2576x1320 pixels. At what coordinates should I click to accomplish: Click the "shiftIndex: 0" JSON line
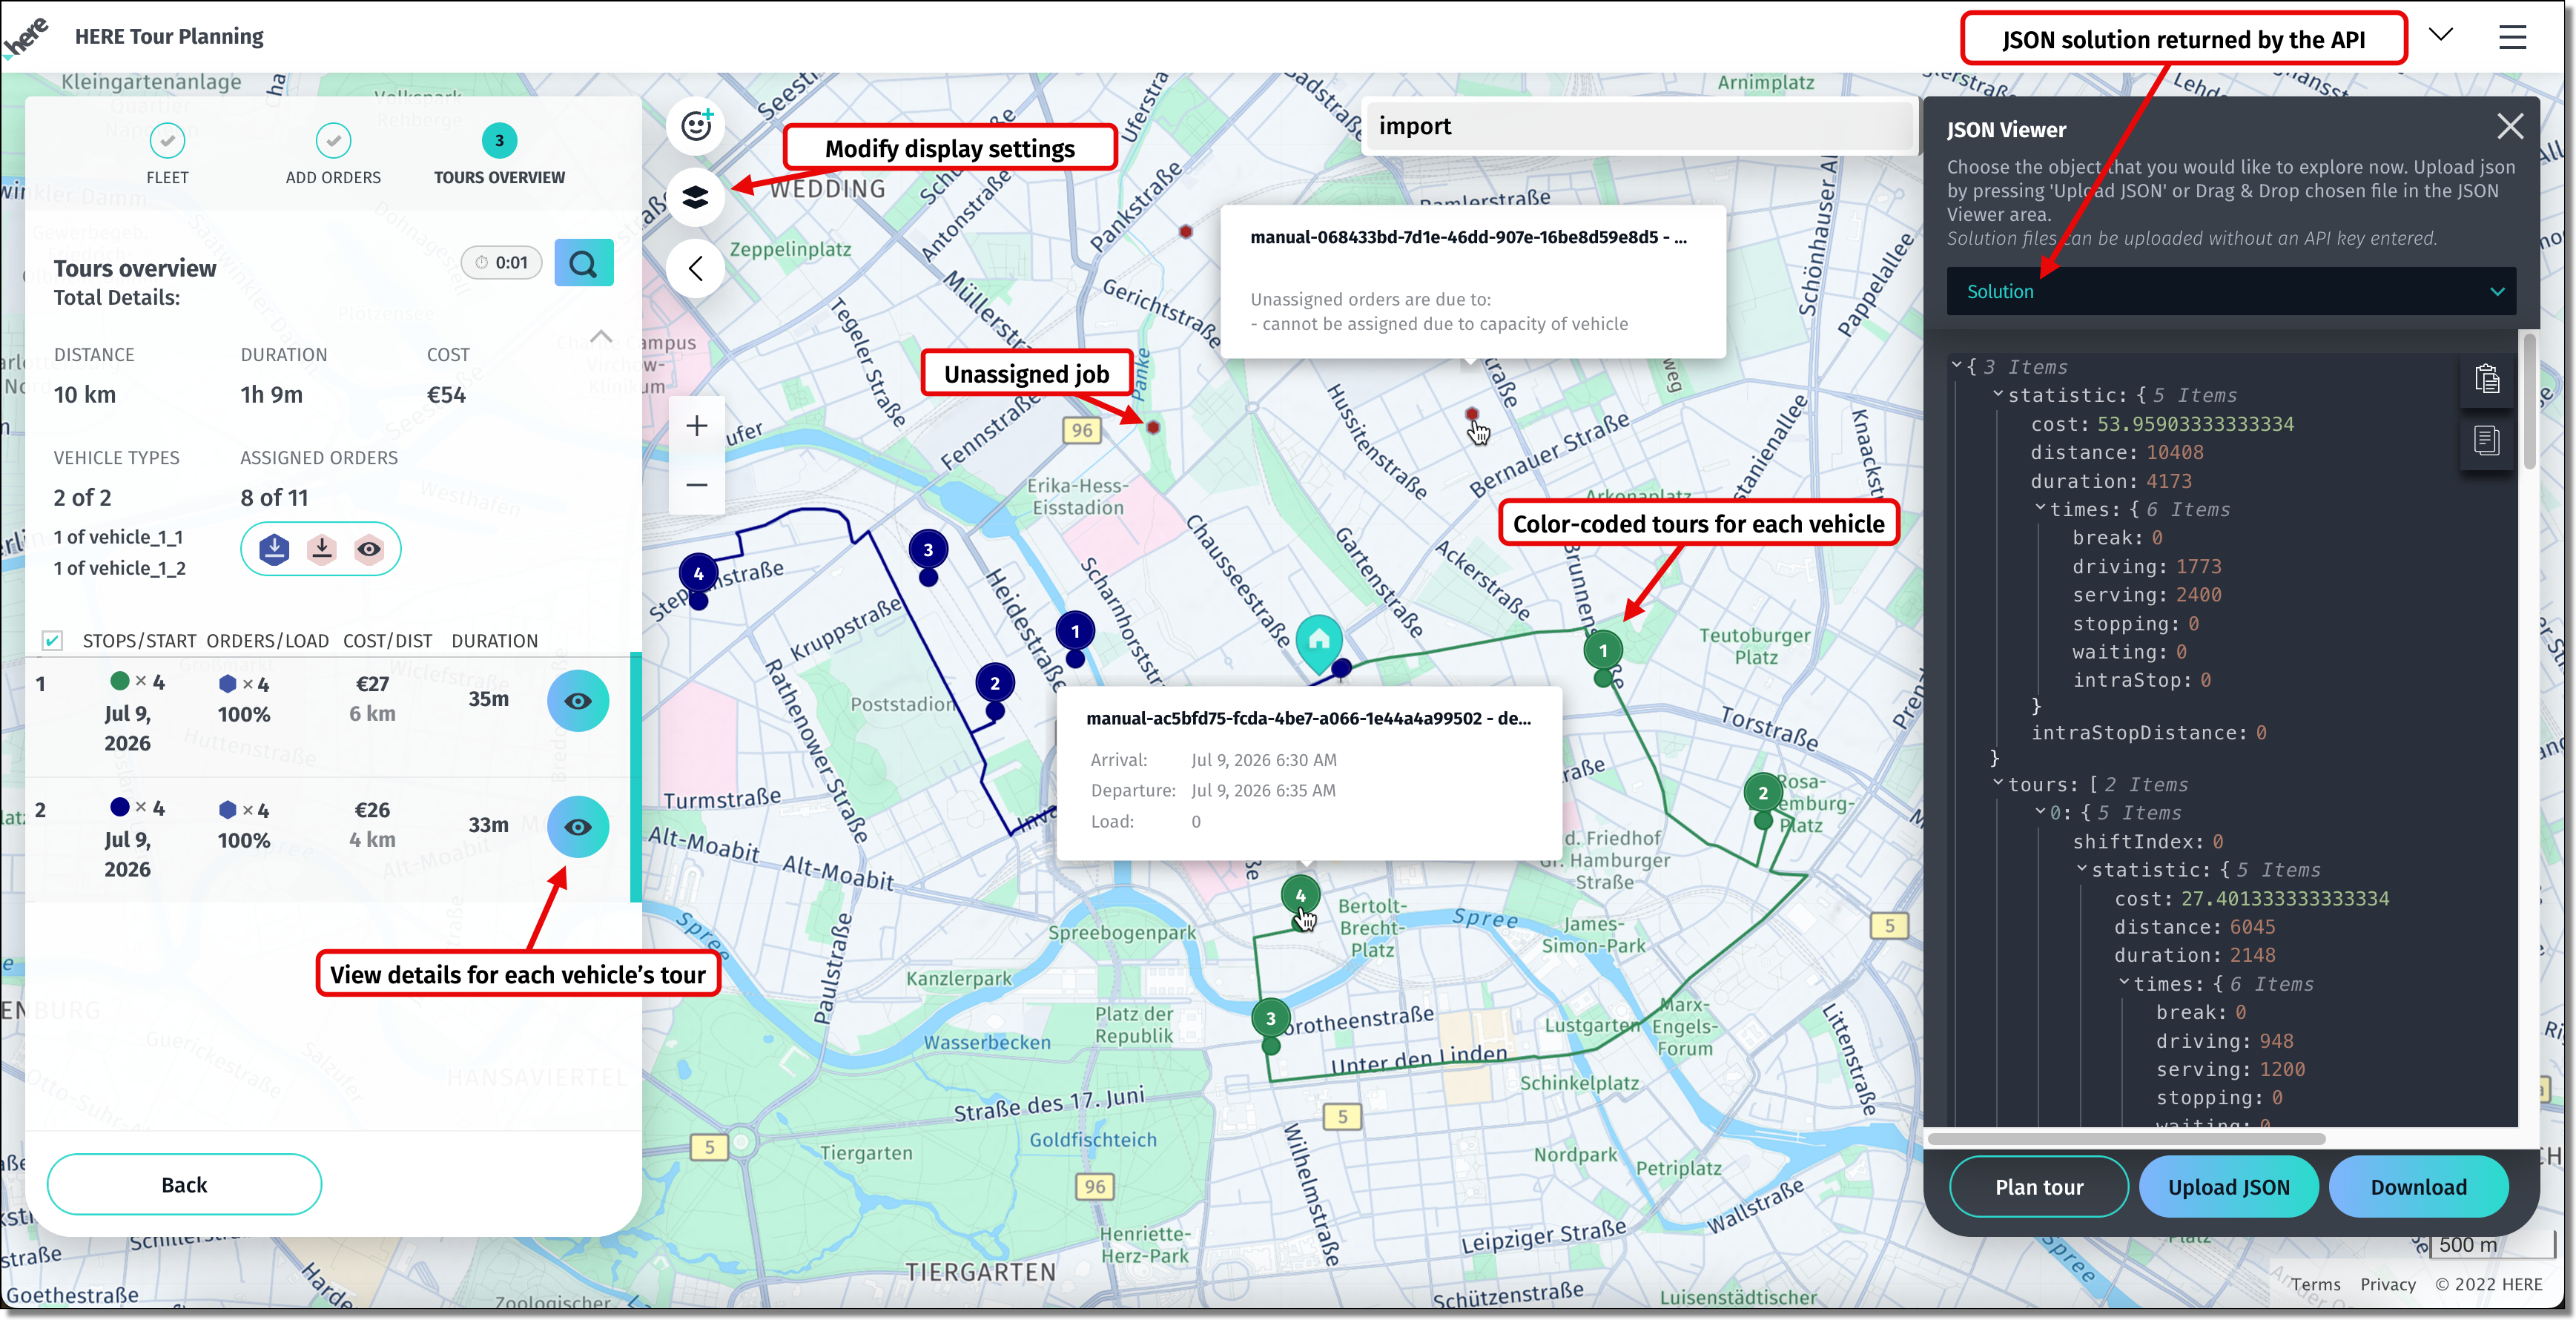2148,842
